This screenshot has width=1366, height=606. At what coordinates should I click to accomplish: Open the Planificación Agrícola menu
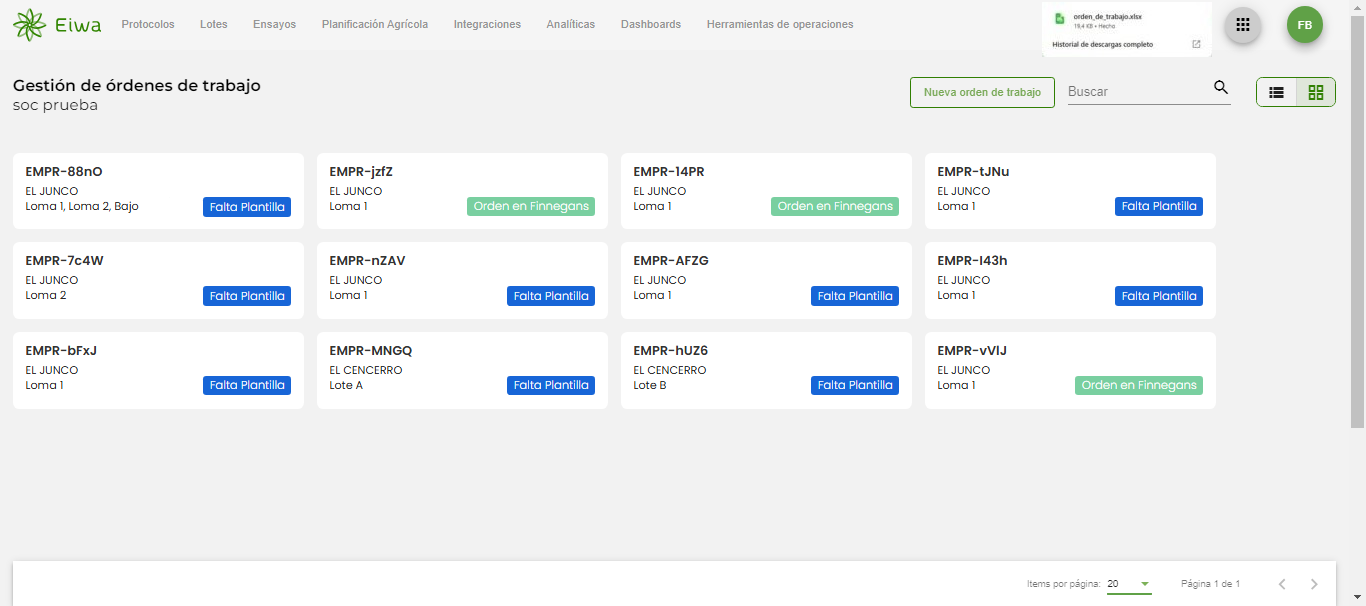pos(375,24)
